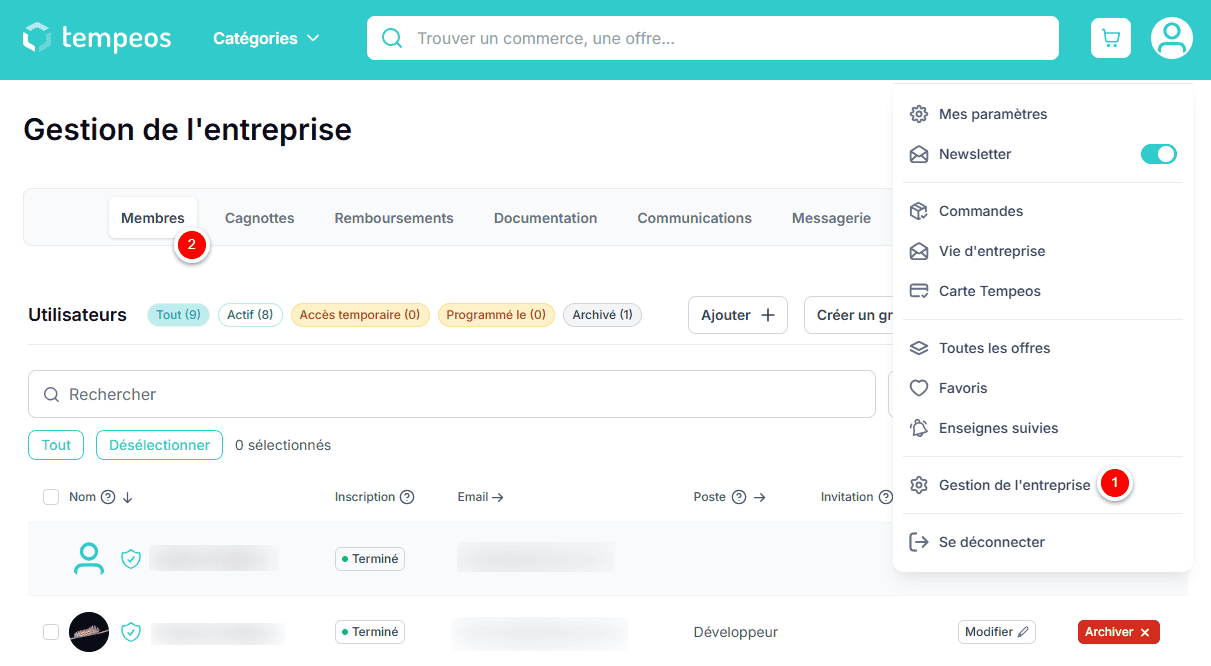1211x666 pixels.
Task: Switch to the Cagnottes tab
Action: [260, 218]
